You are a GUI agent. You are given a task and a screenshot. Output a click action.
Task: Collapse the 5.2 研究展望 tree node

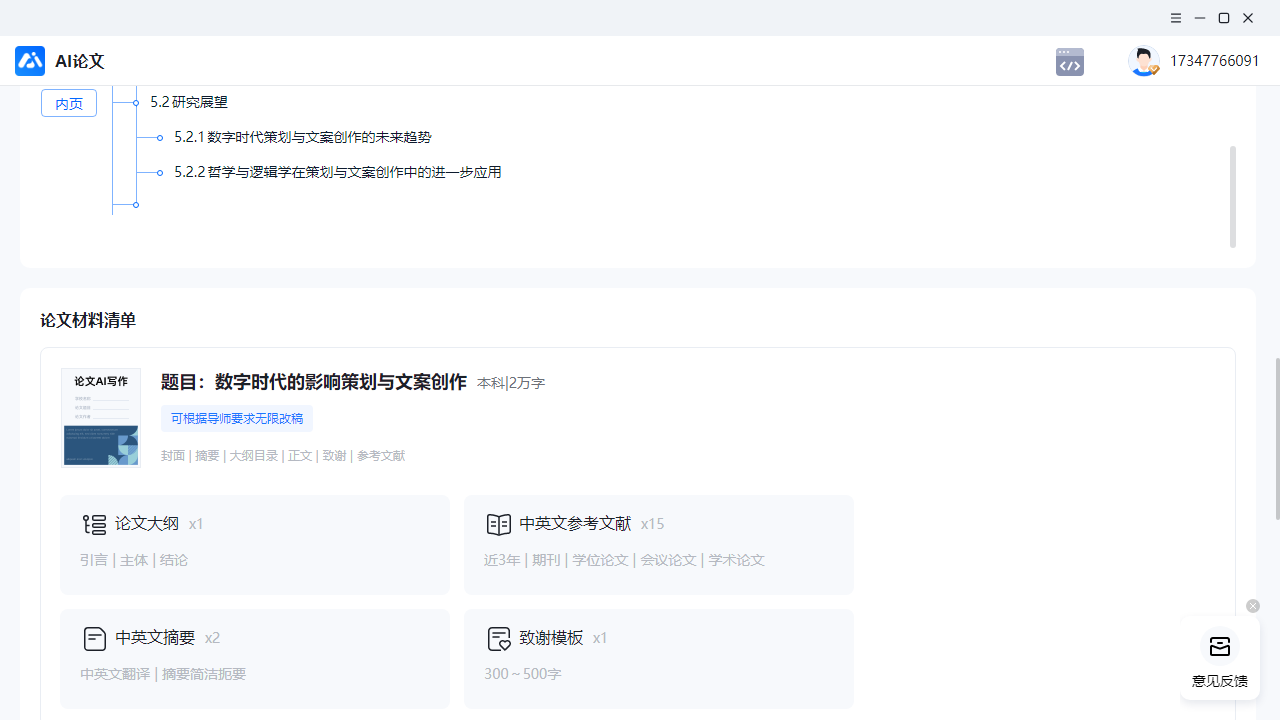point(136,101)
